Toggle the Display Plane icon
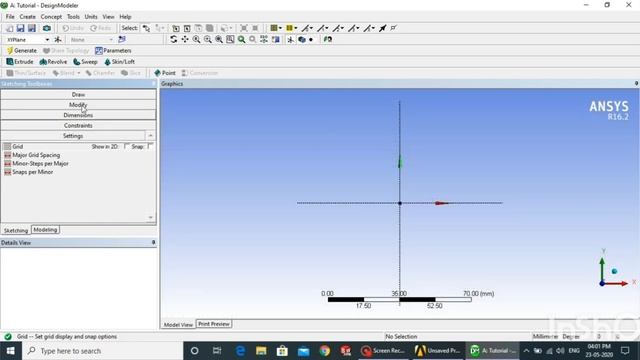The image size is (640, 360). point(290,40)
